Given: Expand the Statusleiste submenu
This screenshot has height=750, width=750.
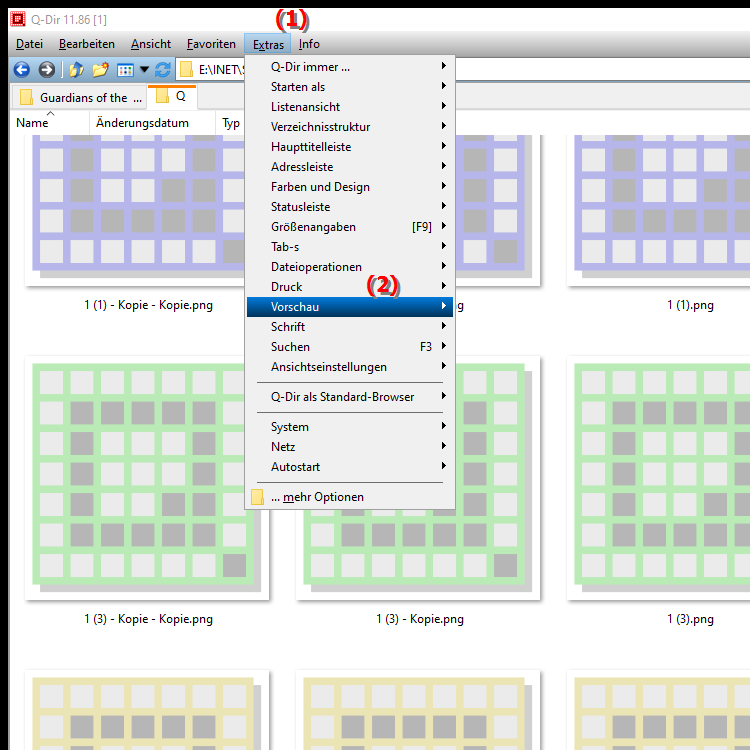Looking at the screenshot, I should click(350, 207).
